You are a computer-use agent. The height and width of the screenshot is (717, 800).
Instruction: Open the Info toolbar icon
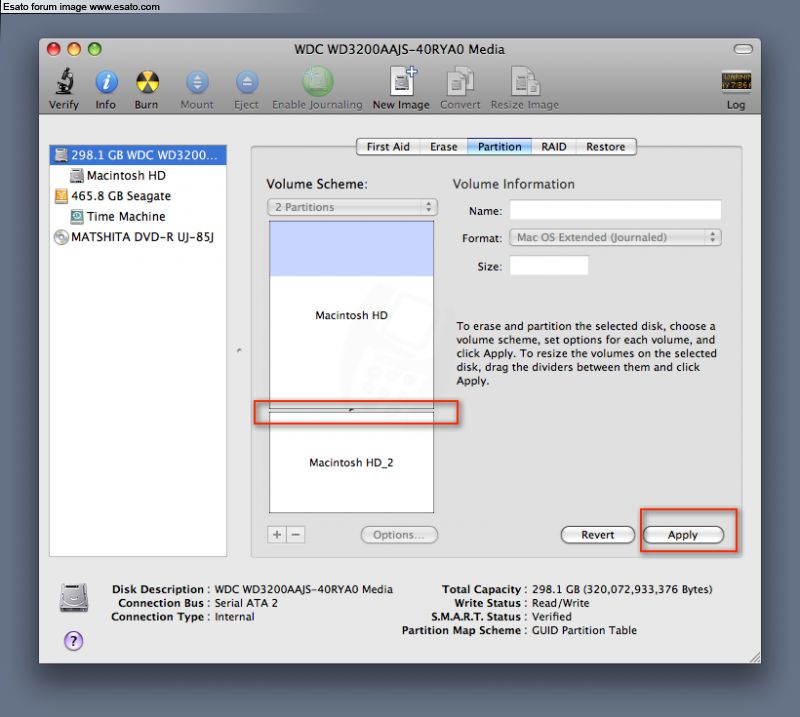pyautogui.click(x=106, y=82)
